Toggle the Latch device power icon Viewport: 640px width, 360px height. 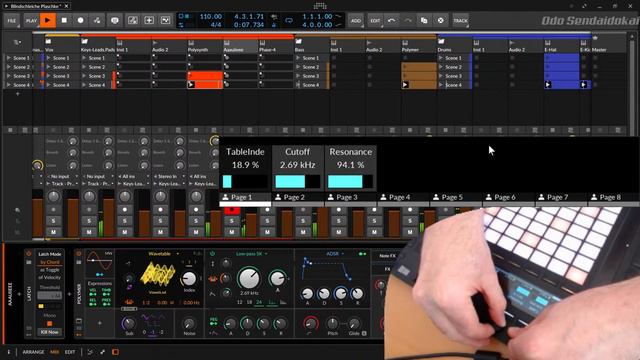coord(28,254)
